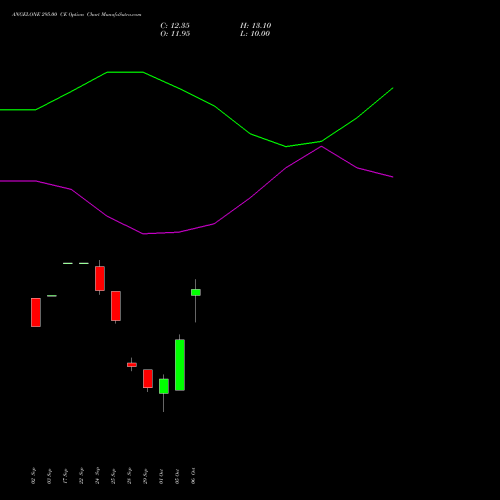The width and height of the screenshot is (500, 500).
Task: Click the high value H: 13.10
Action: pos(255,26)
